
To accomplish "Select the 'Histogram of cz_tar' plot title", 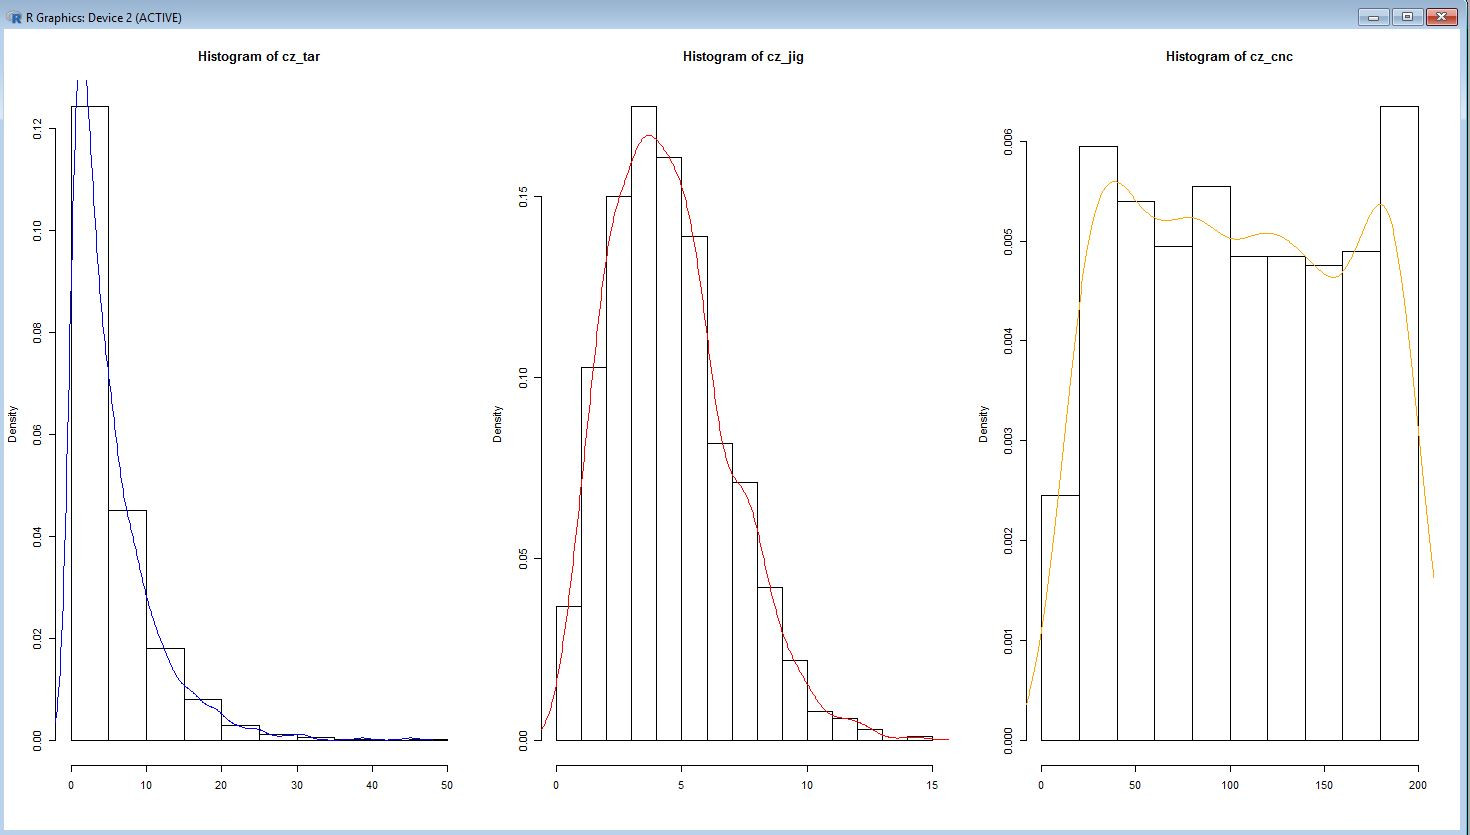I will [259, 57].
